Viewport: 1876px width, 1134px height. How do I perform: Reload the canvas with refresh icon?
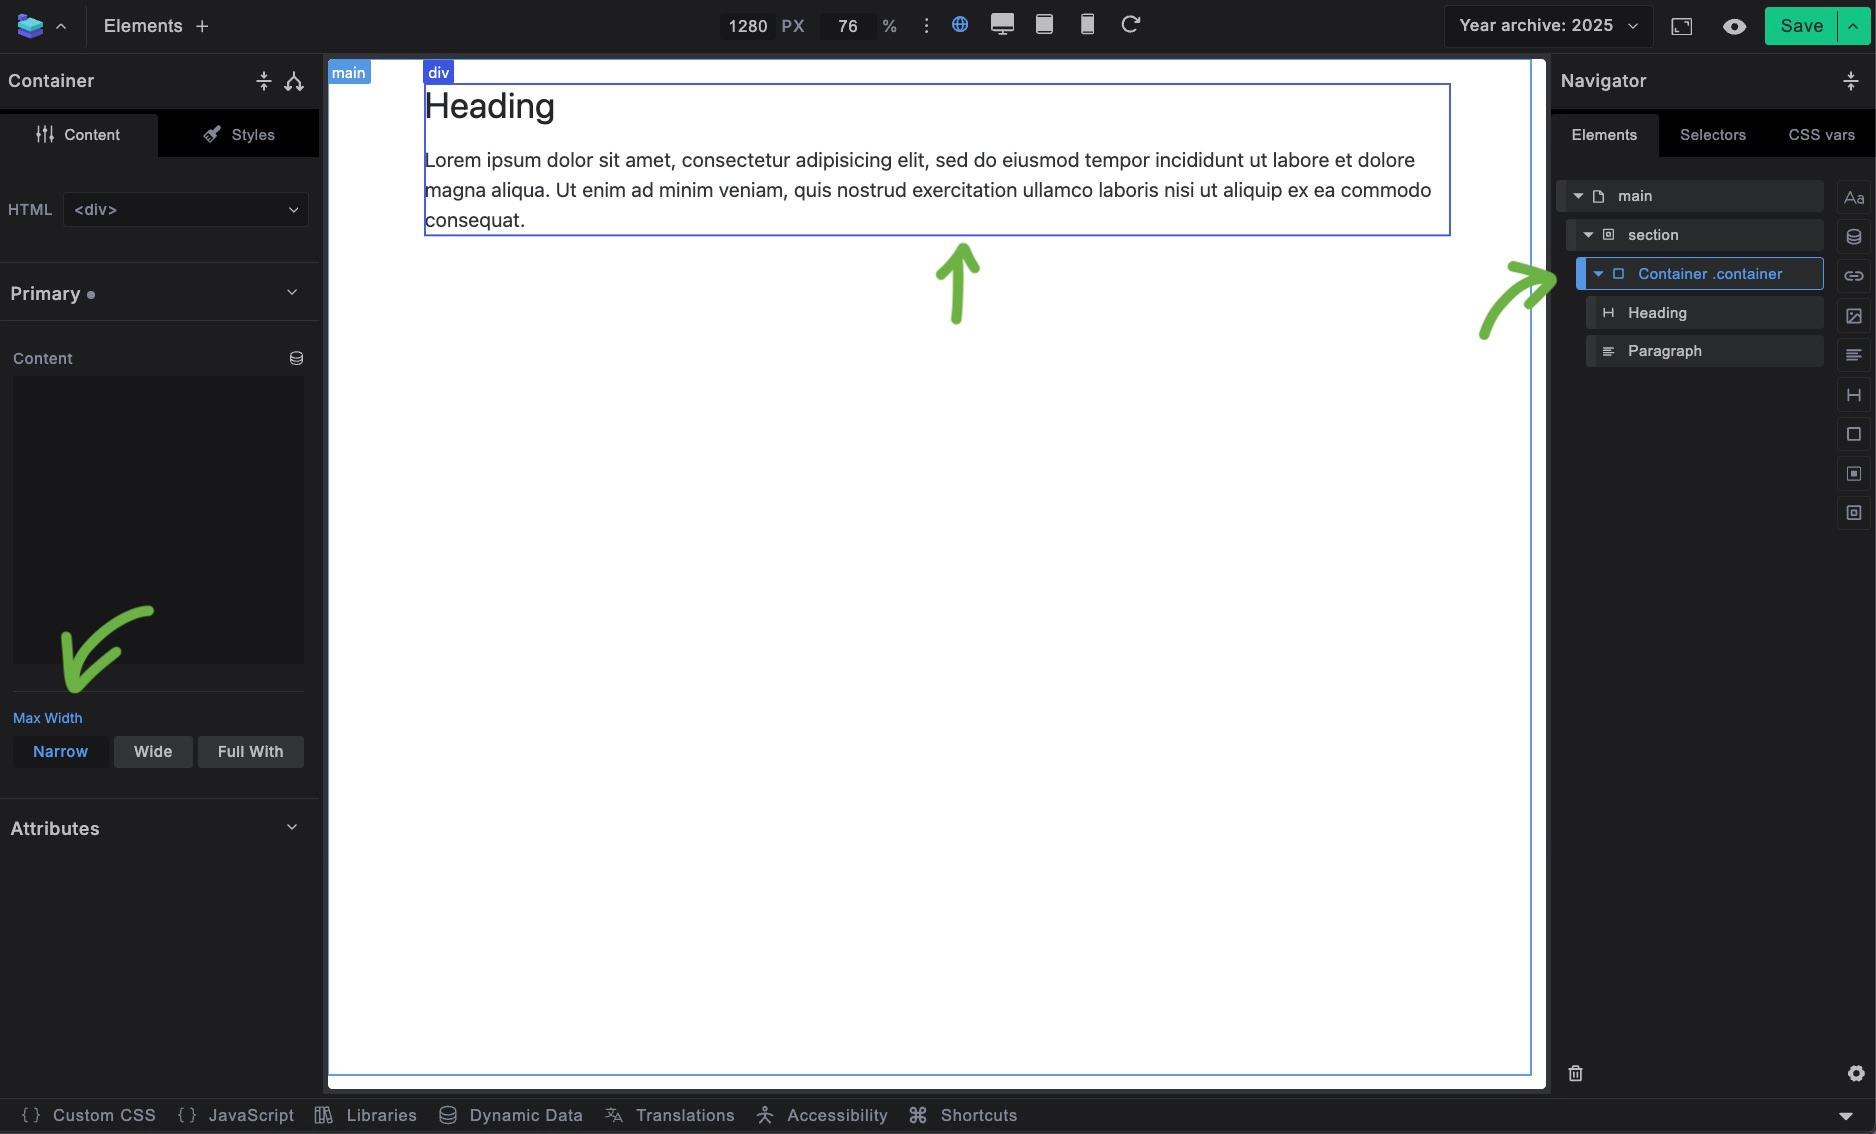(1130, 25)
